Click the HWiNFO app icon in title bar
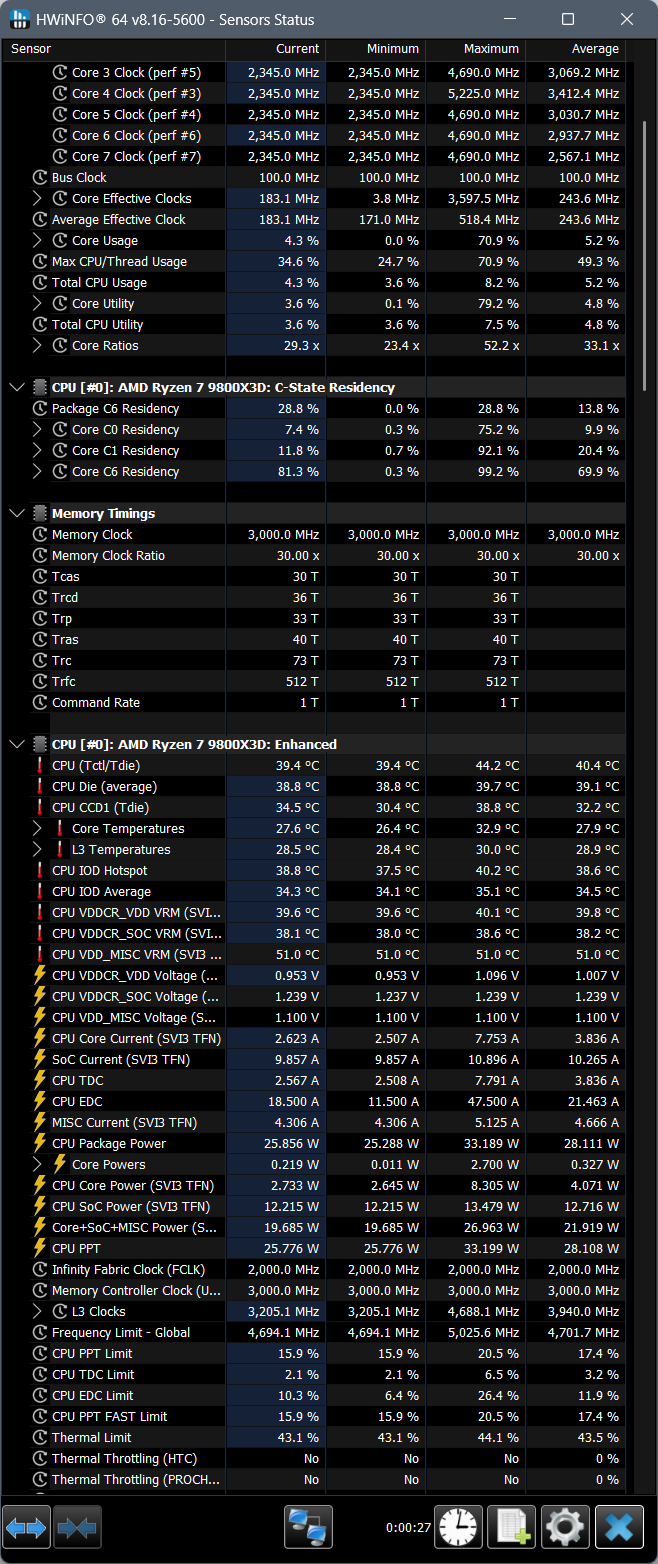Image resolution: width=658 pixels, height=1564 pixels. 21,19
